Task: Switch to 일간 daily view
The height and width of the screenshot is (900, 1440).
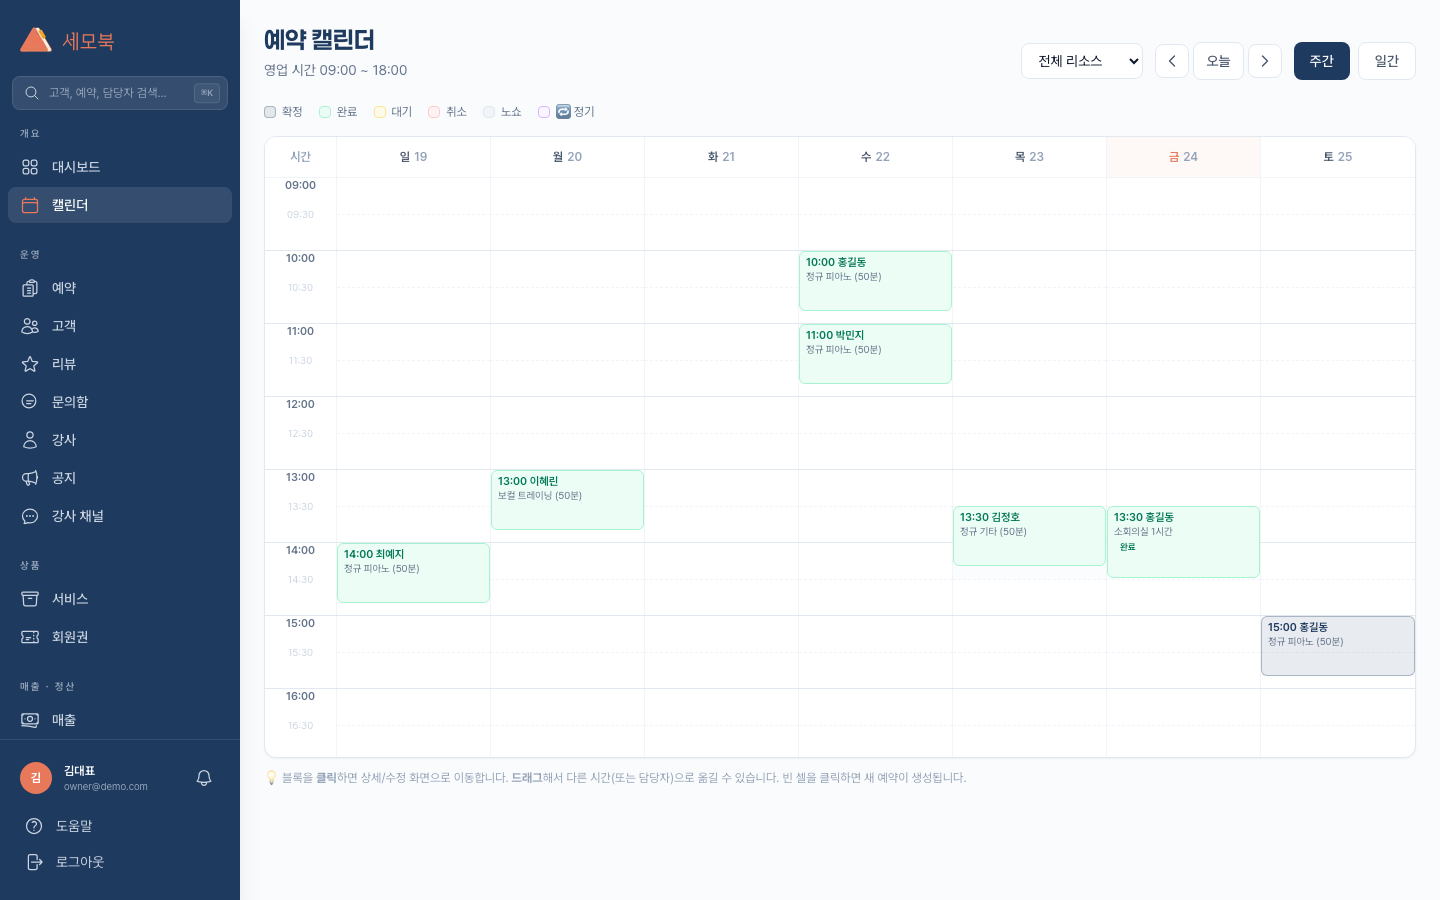Action: click(x=1386, y=61)
